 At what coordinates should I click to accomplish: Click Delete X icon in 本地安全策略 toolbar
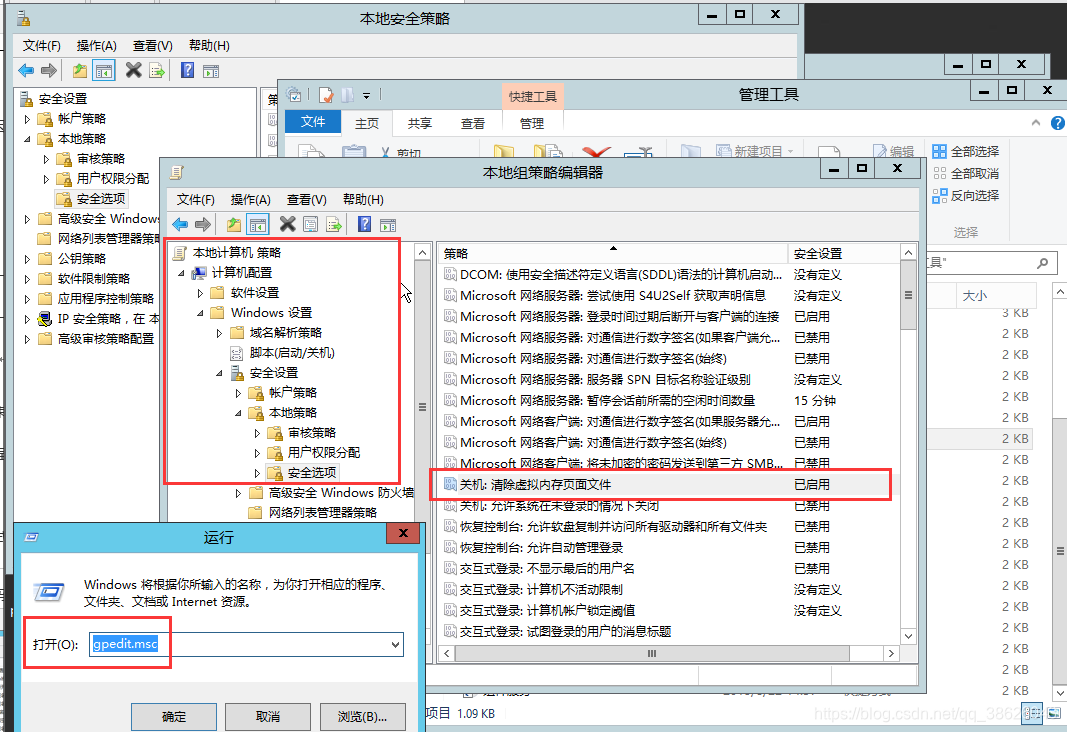134,69
